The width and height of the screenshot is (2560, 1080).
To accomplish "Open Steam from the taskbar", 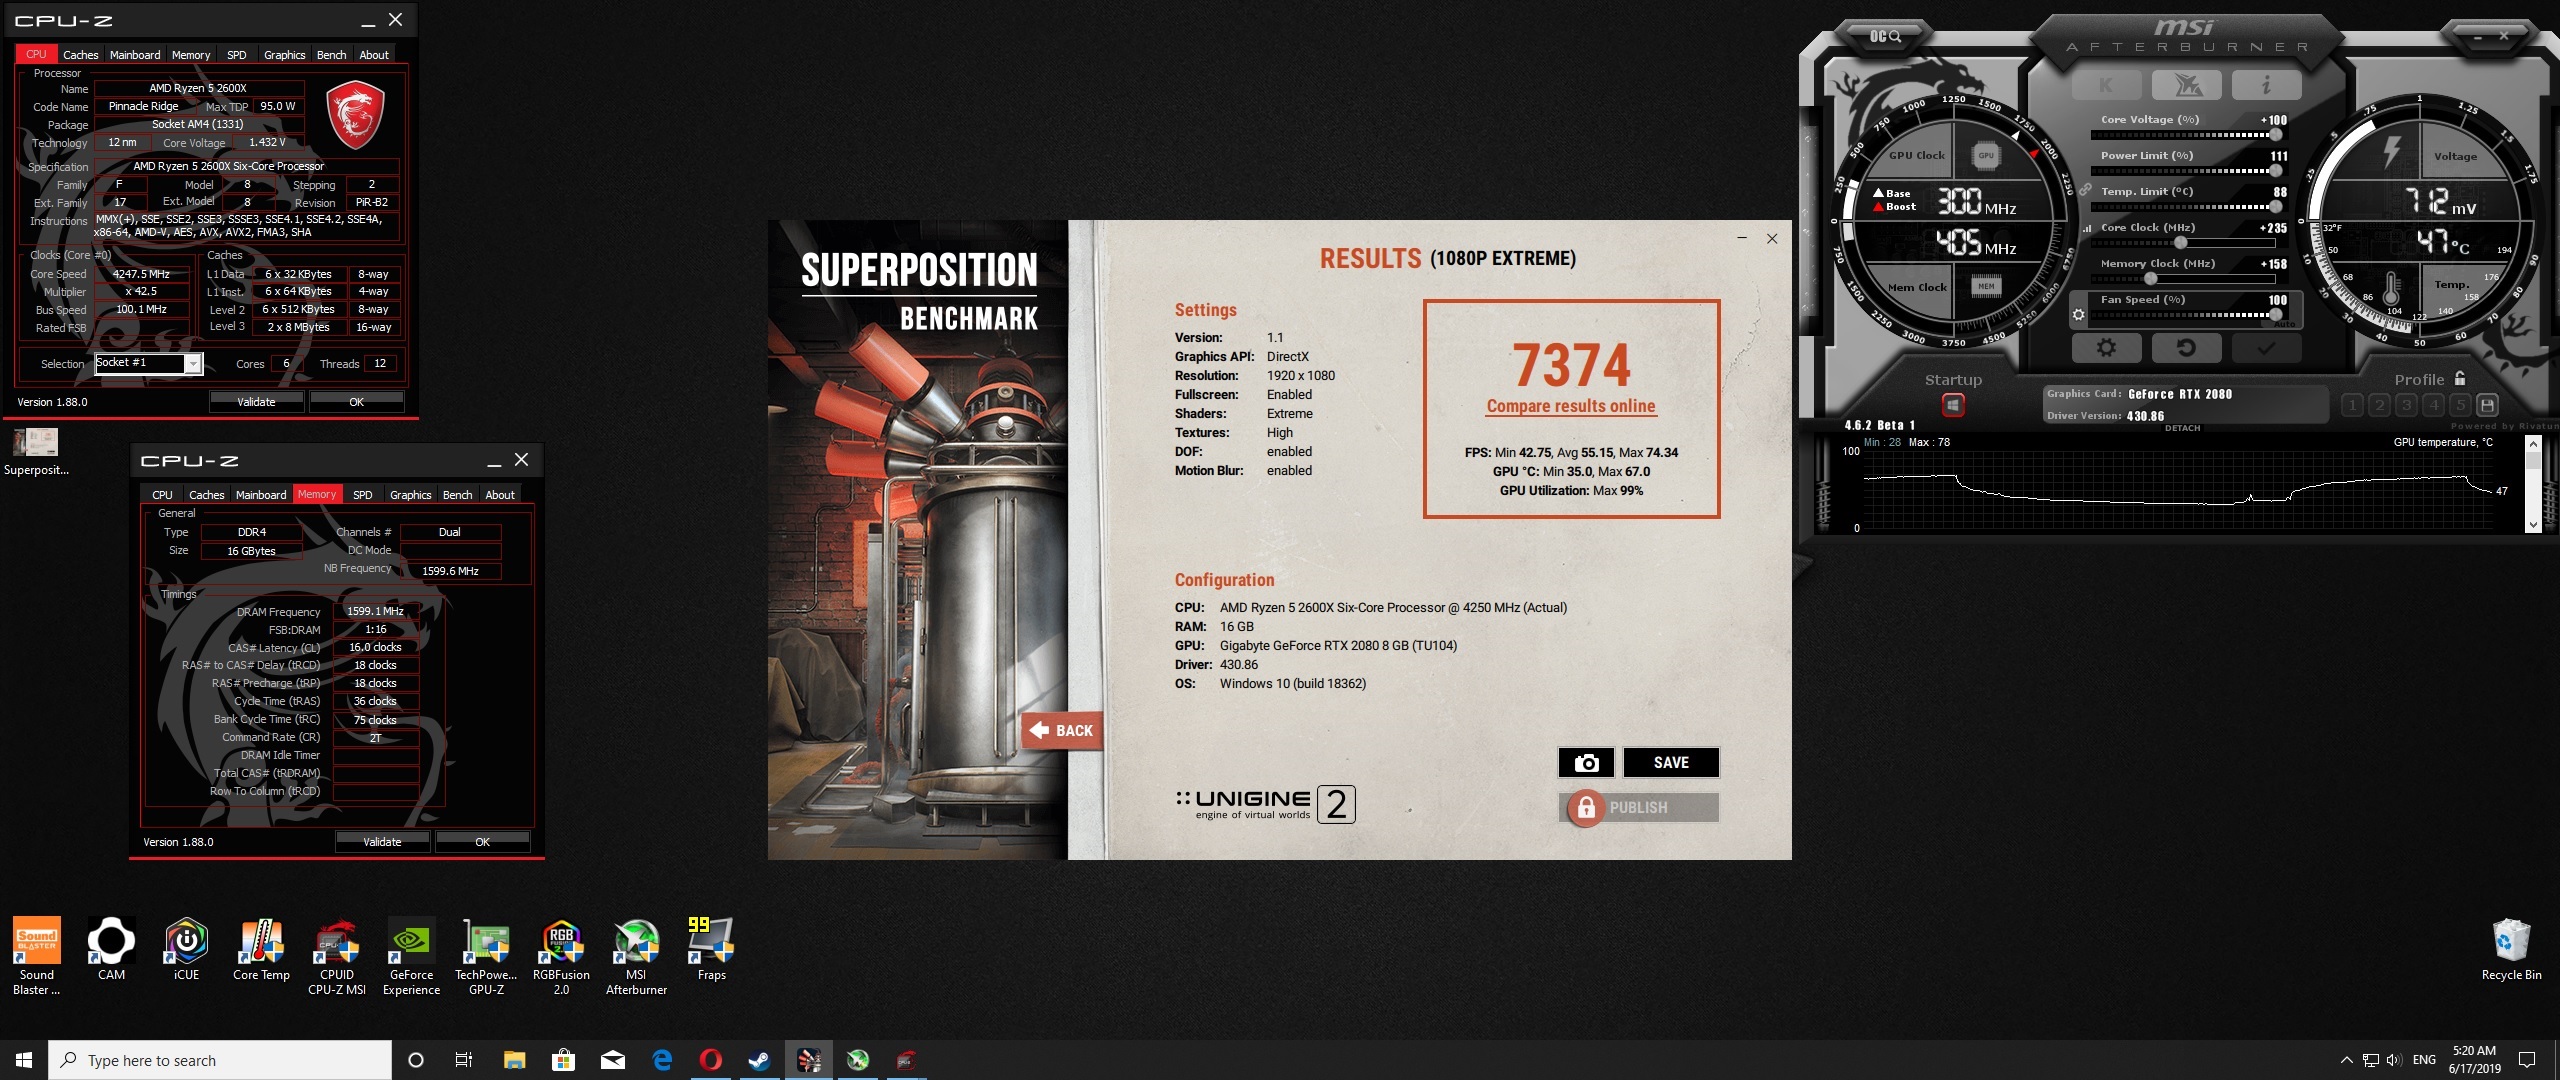I will [x=759, y=1060].
